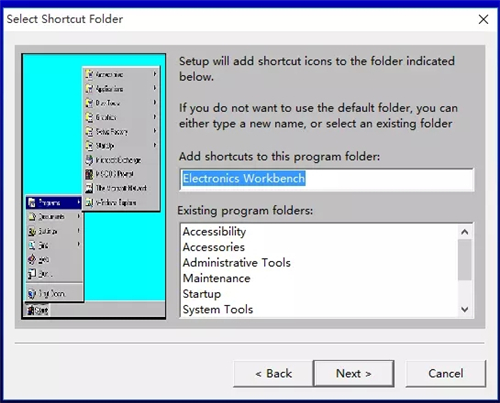The image size is (500, 403).
Task: Click the Programs icon in illustrated menu
Action: [x=32, y=202]
